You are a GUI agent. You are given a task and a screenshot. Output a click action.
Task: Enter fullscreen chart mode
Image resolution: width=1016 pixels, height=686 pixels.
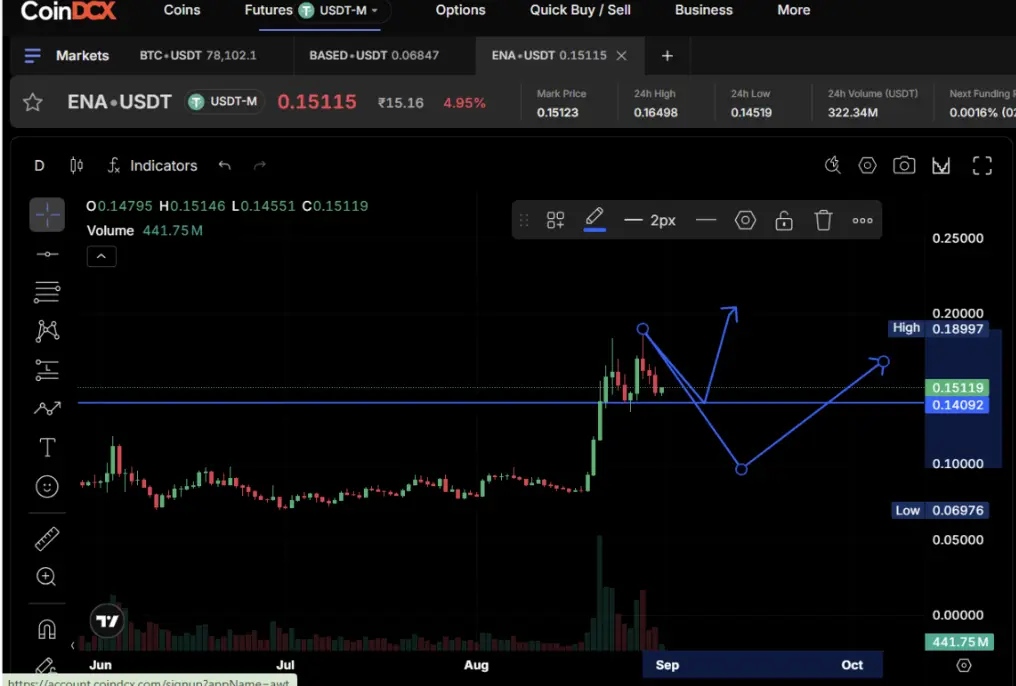[x=982, y=166]
